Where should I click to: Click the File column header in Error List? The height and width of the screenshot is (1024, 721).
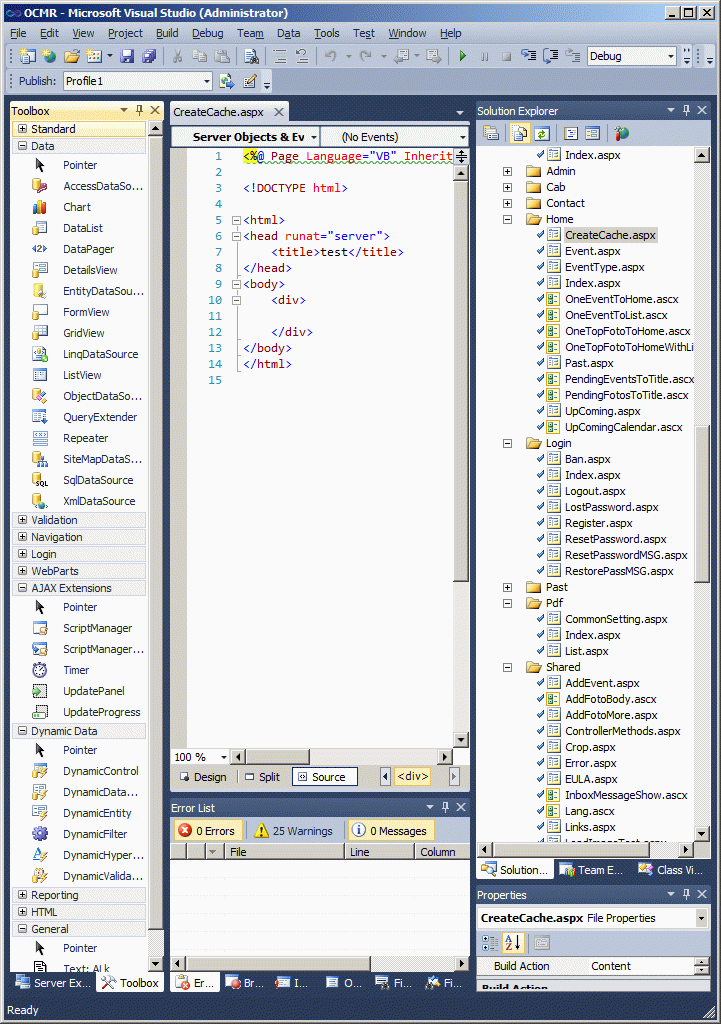click(x=284, y=852)
